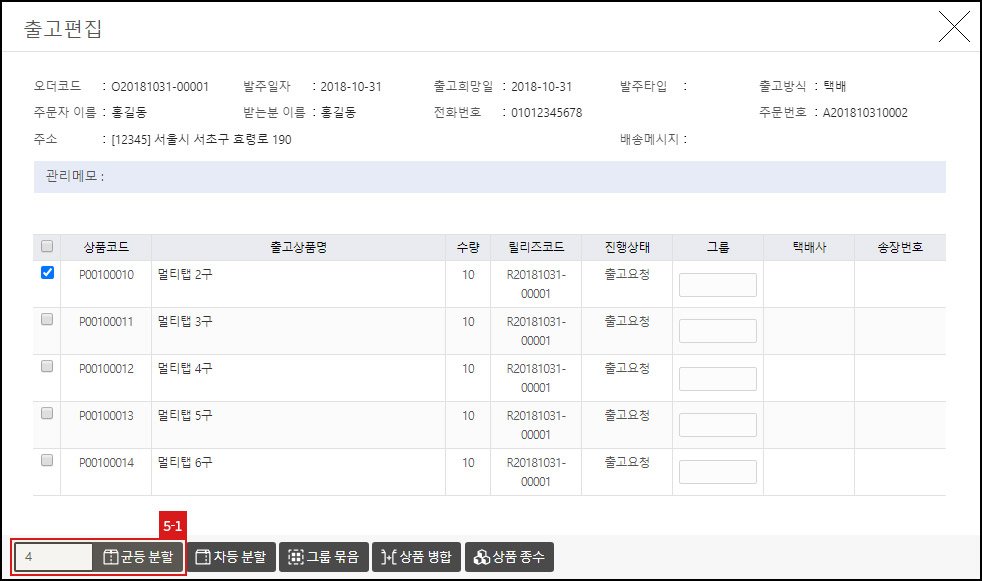
Task: Click the 상품 종수 (product count) button
Action: 509,558
